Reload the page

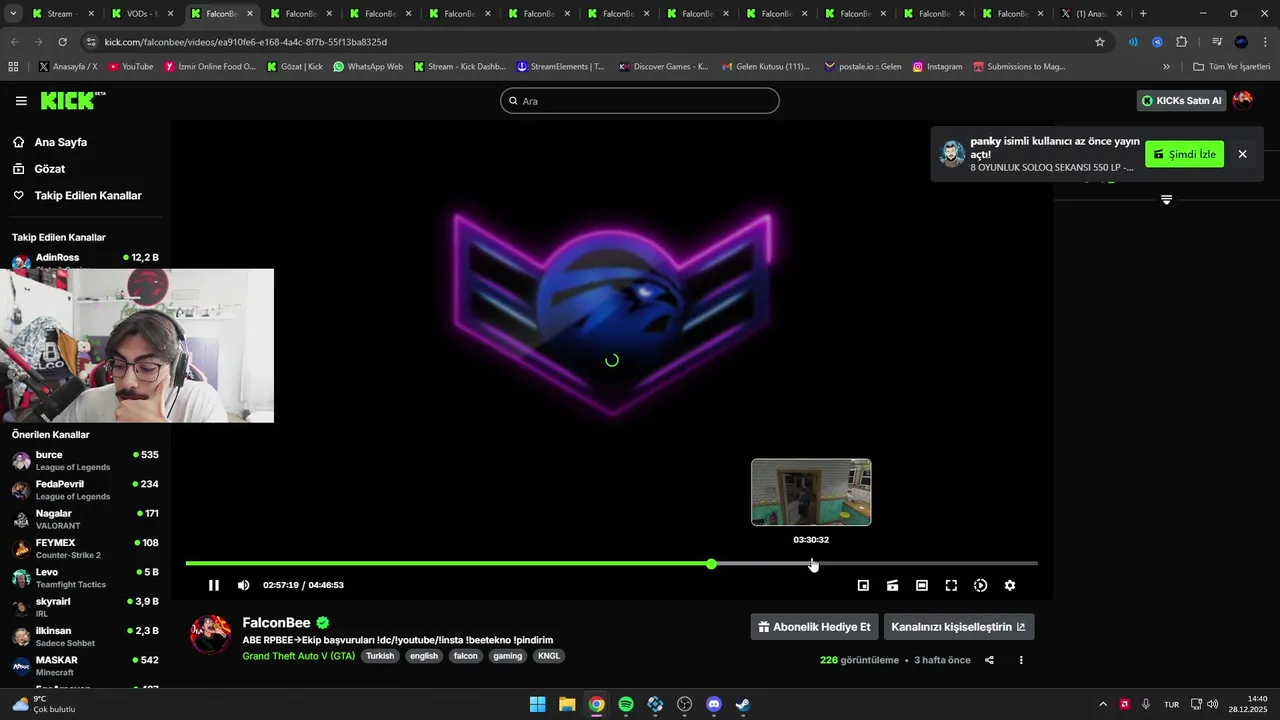(62, 42)
